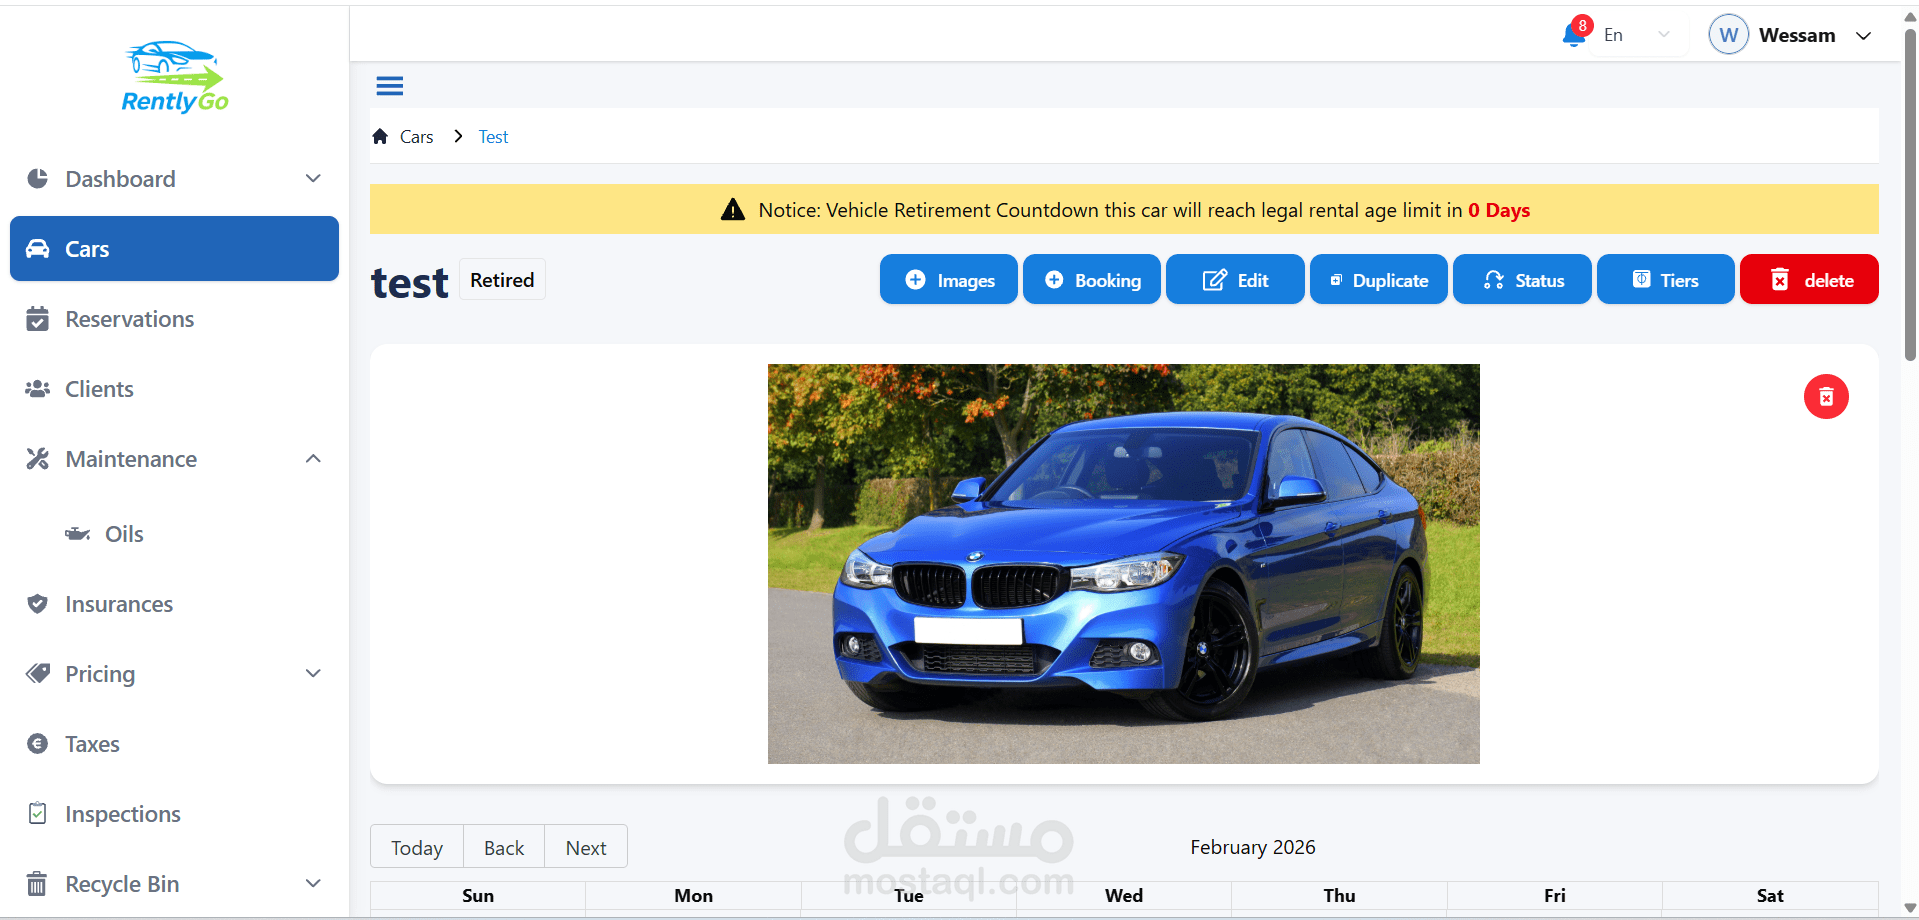
Task: Click the Taxes euro icon in sidebar
Action: coord(37,744)
